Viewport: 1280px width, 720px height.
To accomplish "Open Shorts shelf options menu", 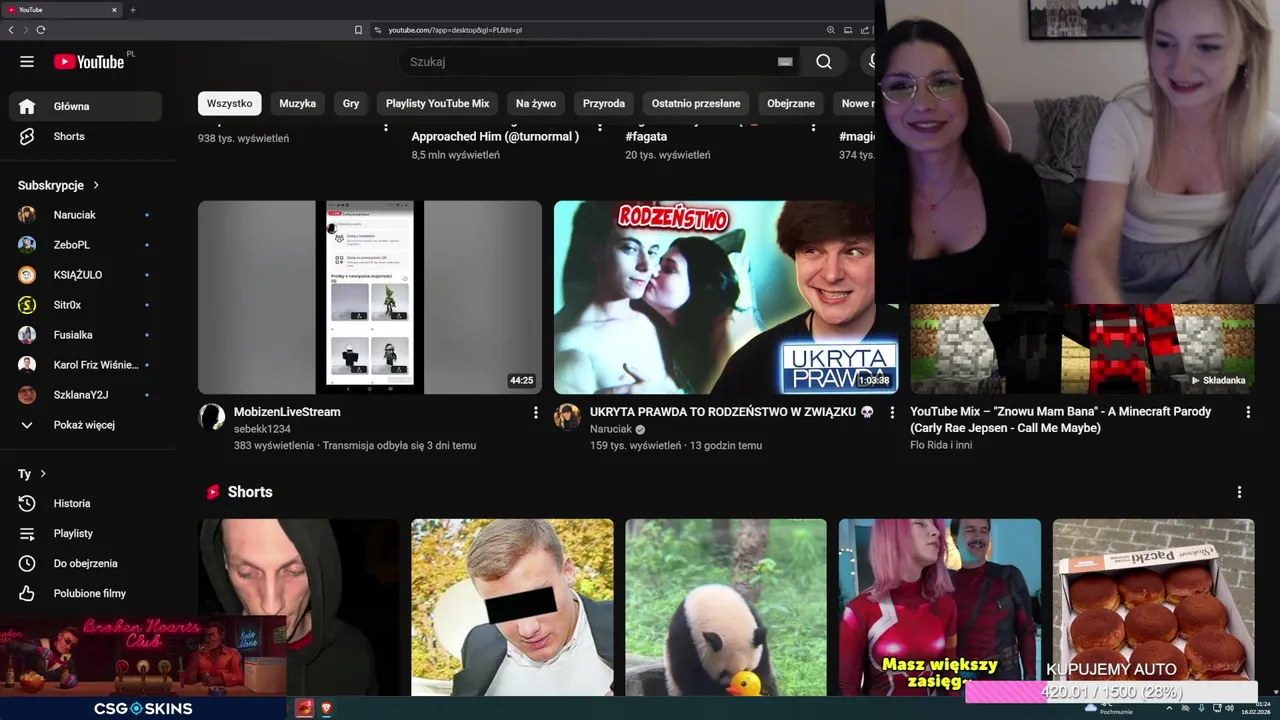I will tap(1239, 492).
